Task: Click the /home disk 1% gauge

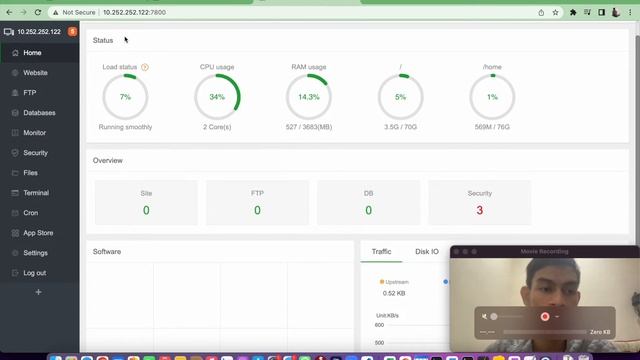Action: 492,97
